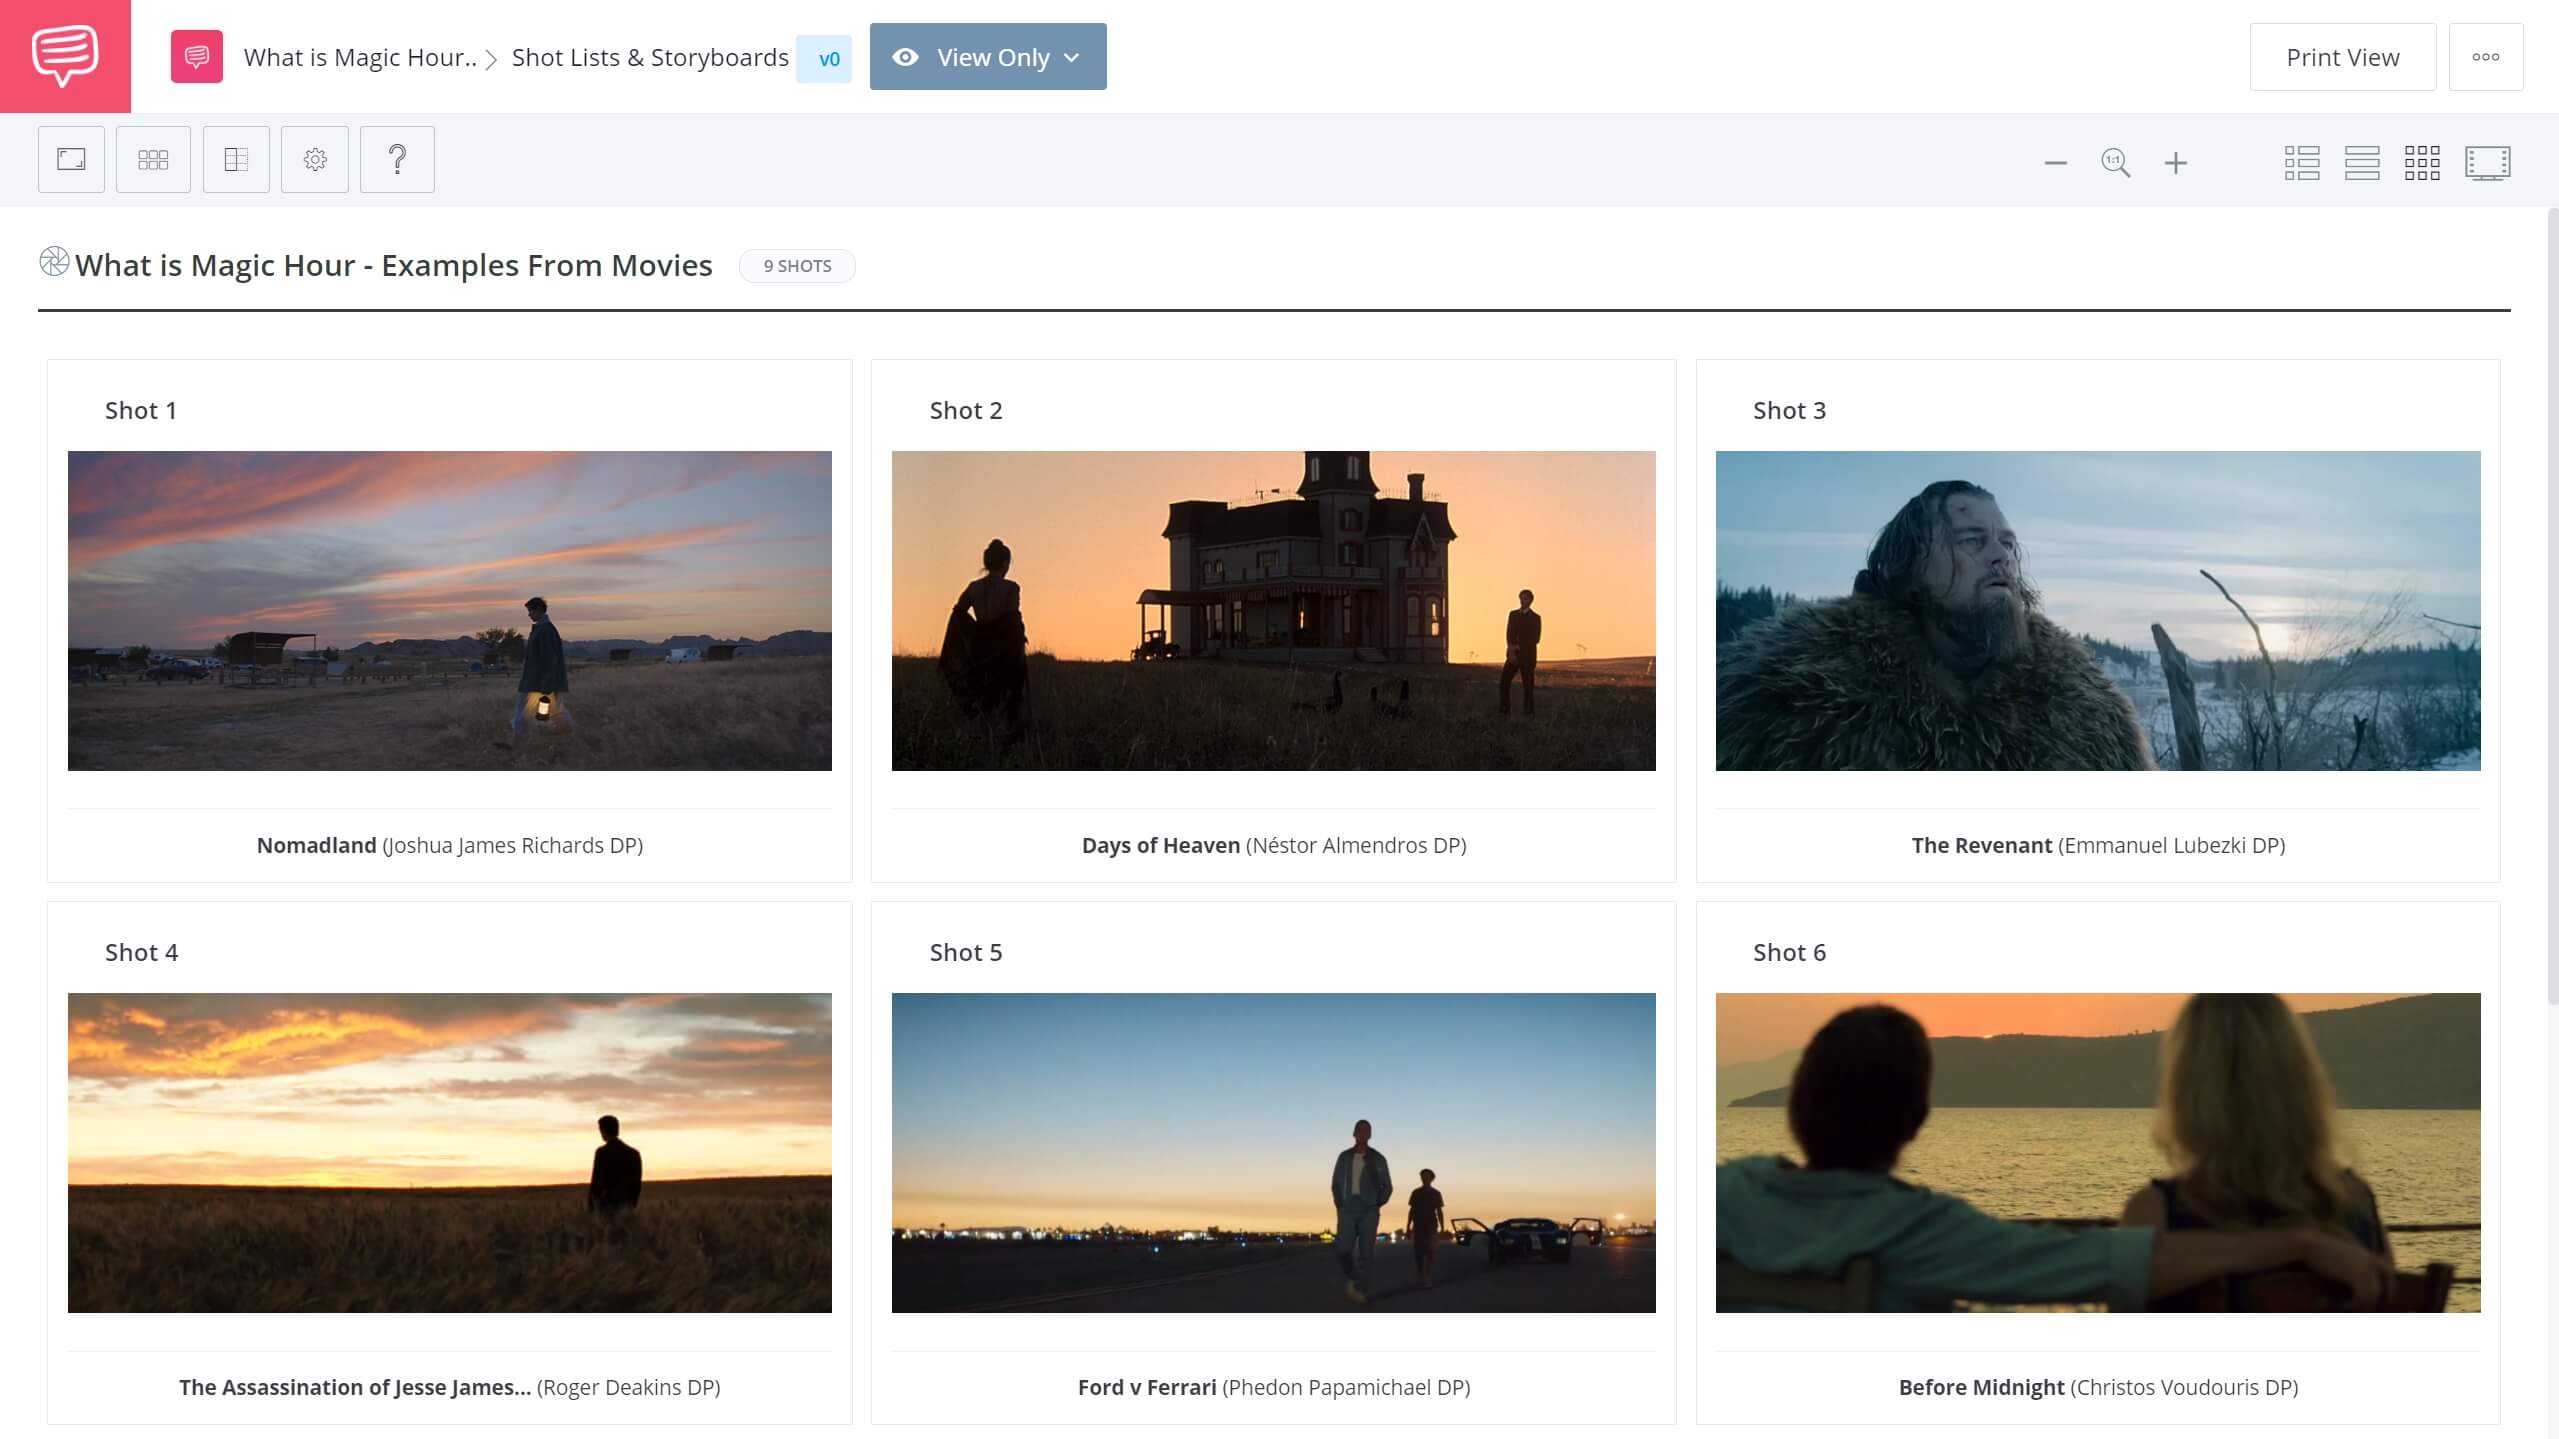Expand the View Only dropdown
Viewport: 2559px width, 1439px height.
coord(988,57)
